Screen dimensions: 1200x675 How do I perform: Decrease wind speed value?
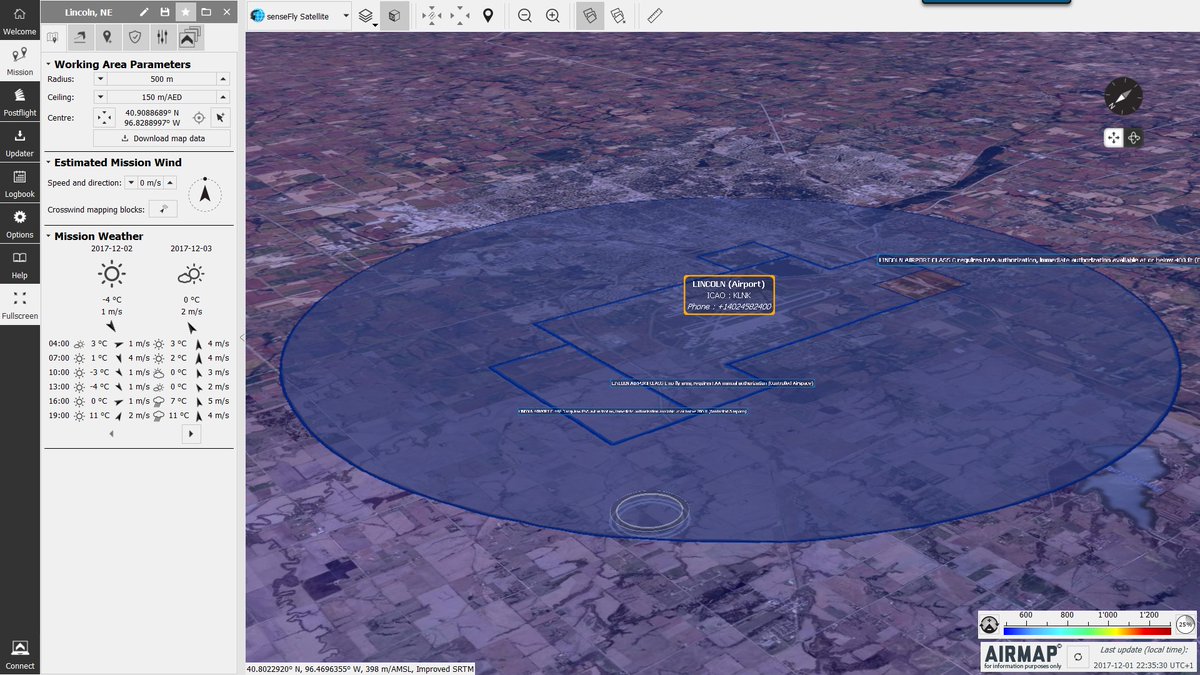(x=132, y=183)
